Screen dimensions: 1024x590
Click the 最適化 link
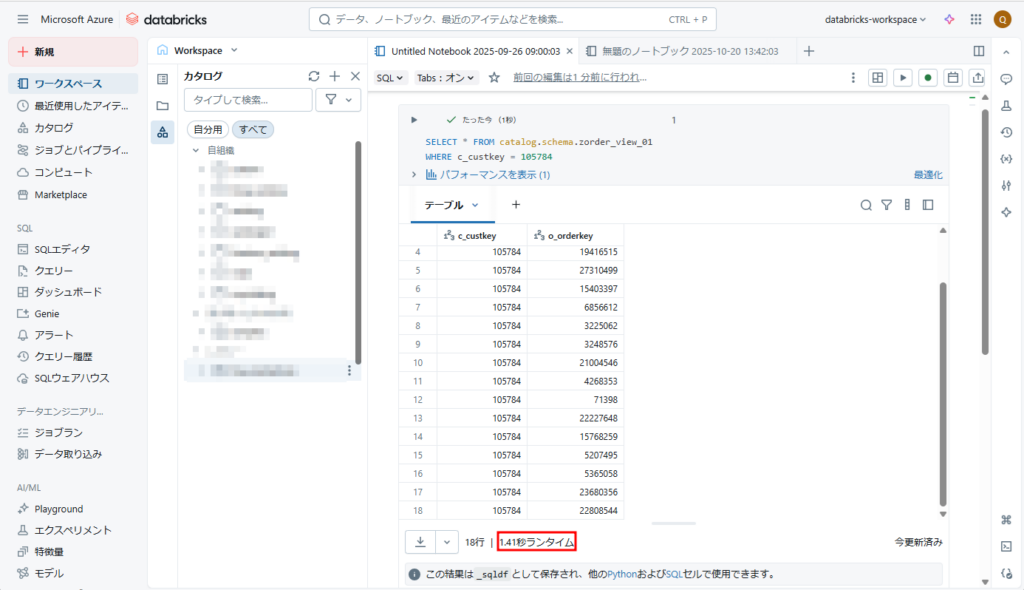pos(927,175)
